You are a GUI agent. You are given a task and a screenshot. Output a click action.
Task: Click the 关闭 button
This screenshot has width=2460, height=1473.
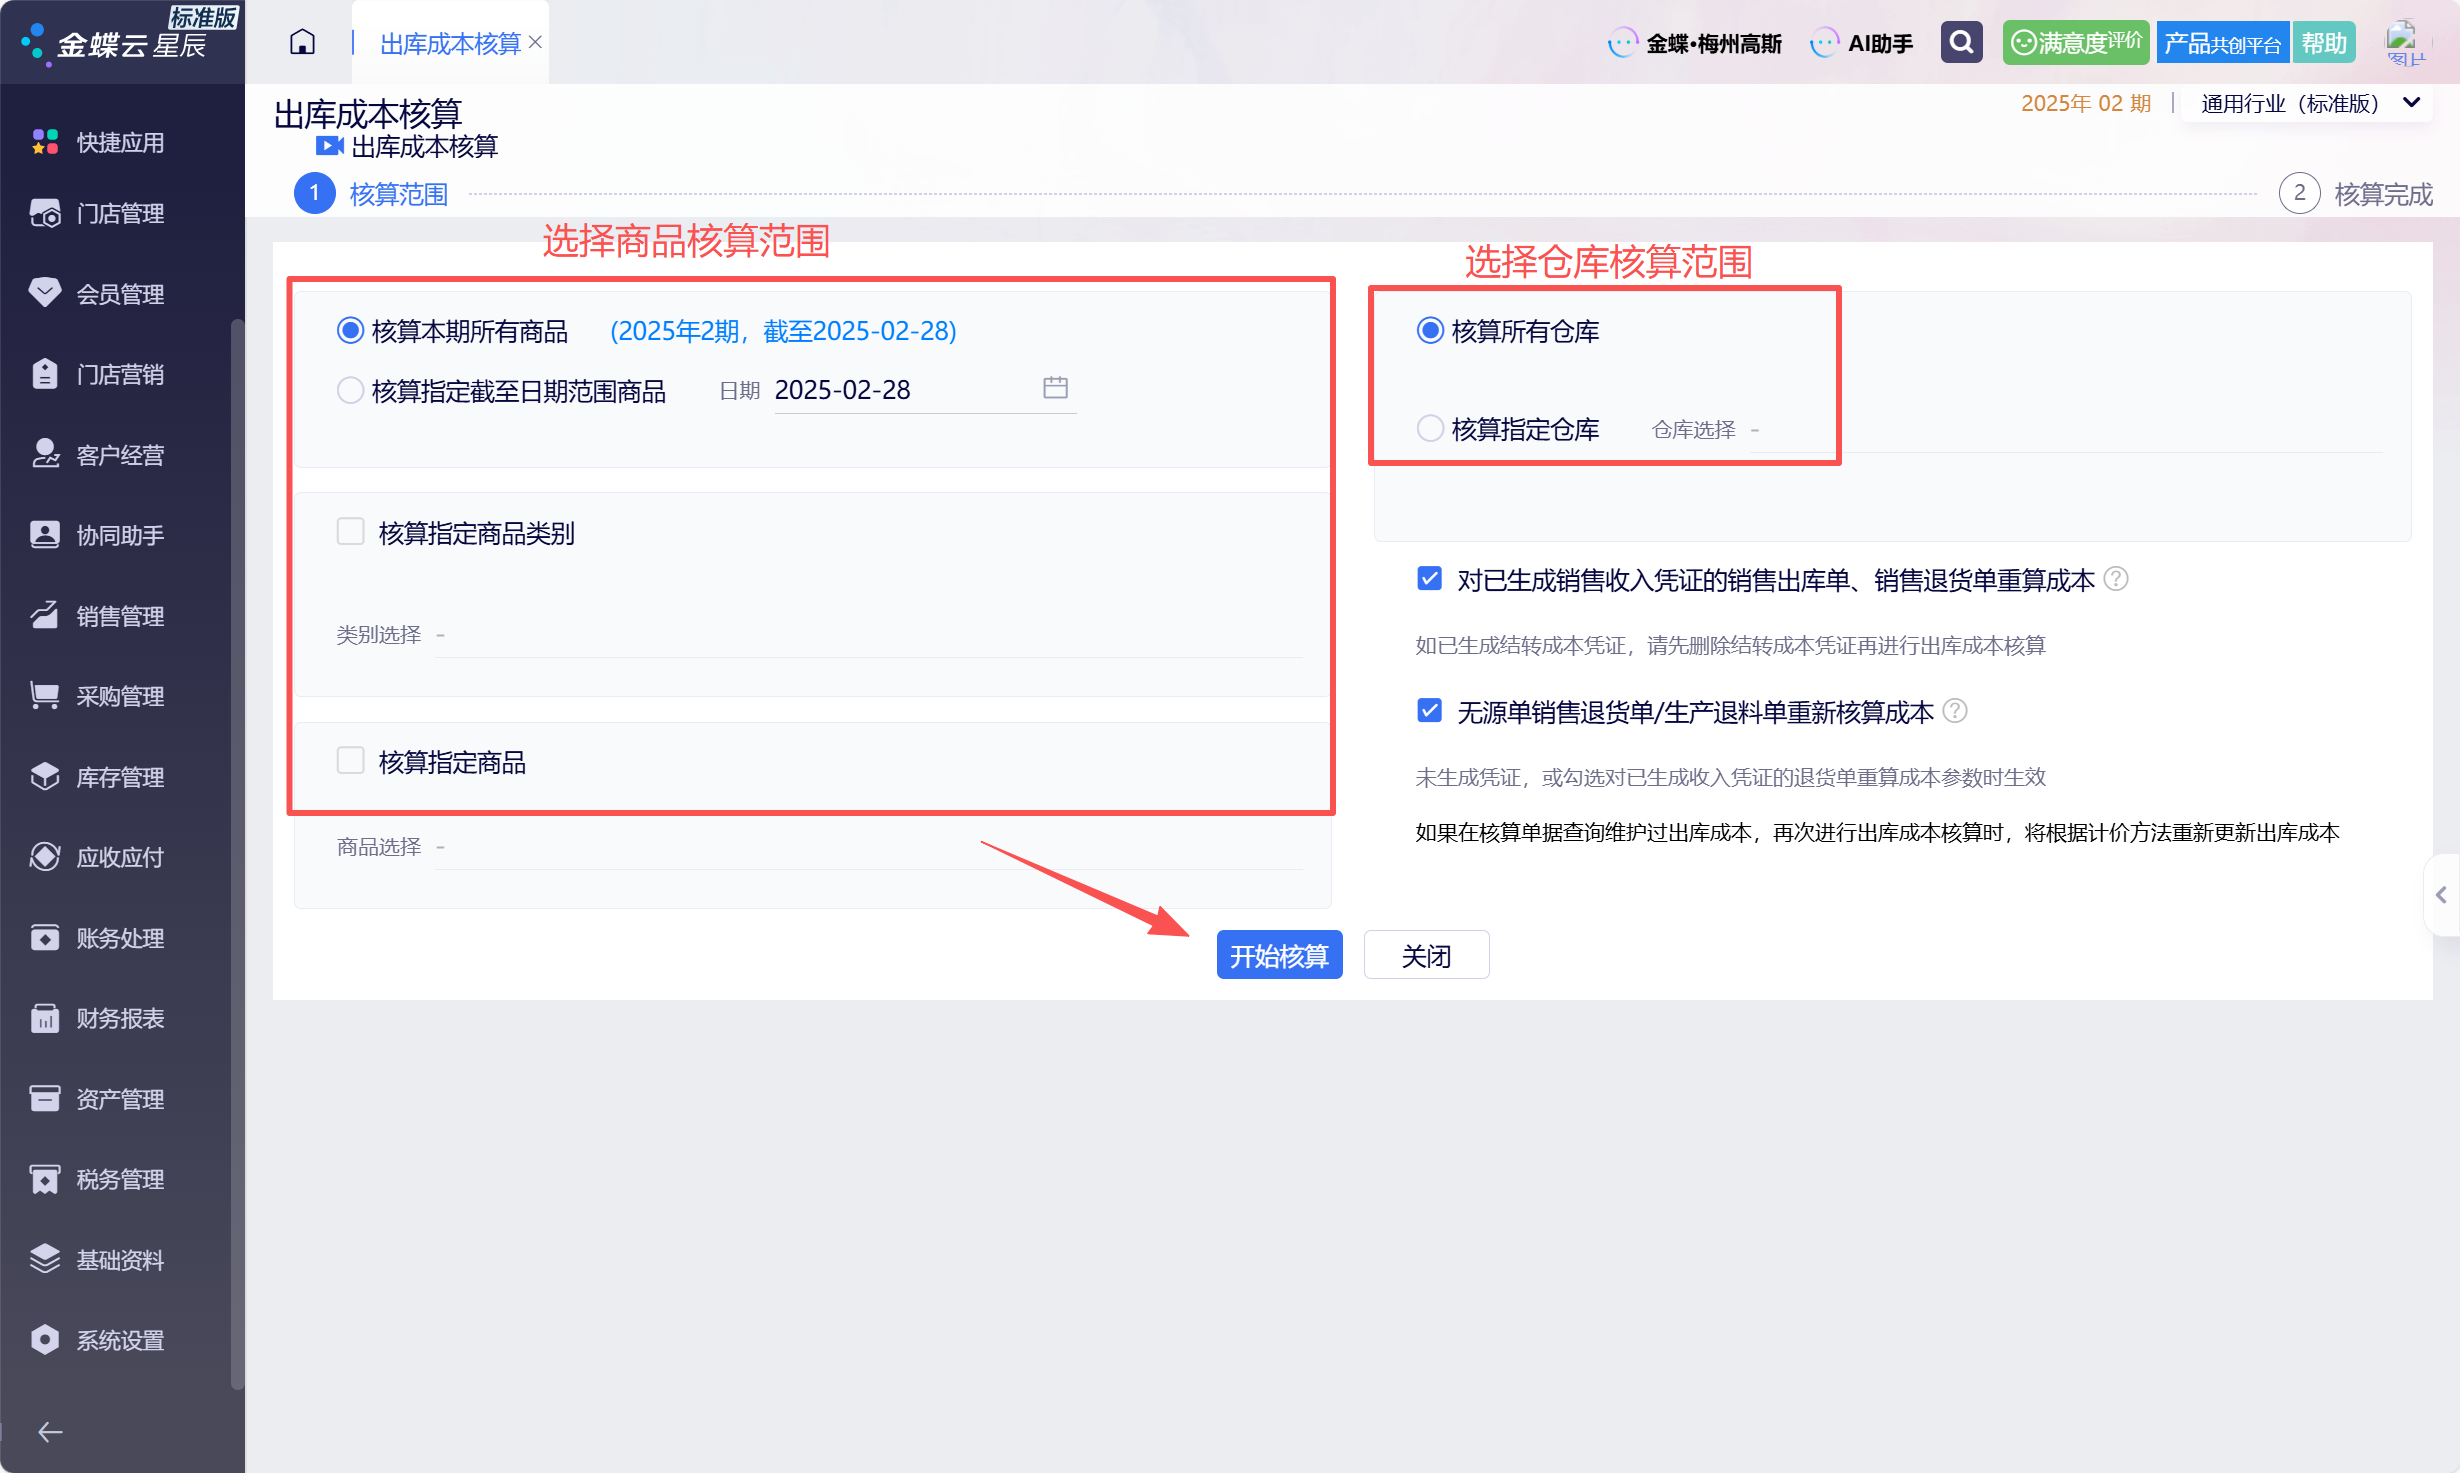coord(1425,955)
